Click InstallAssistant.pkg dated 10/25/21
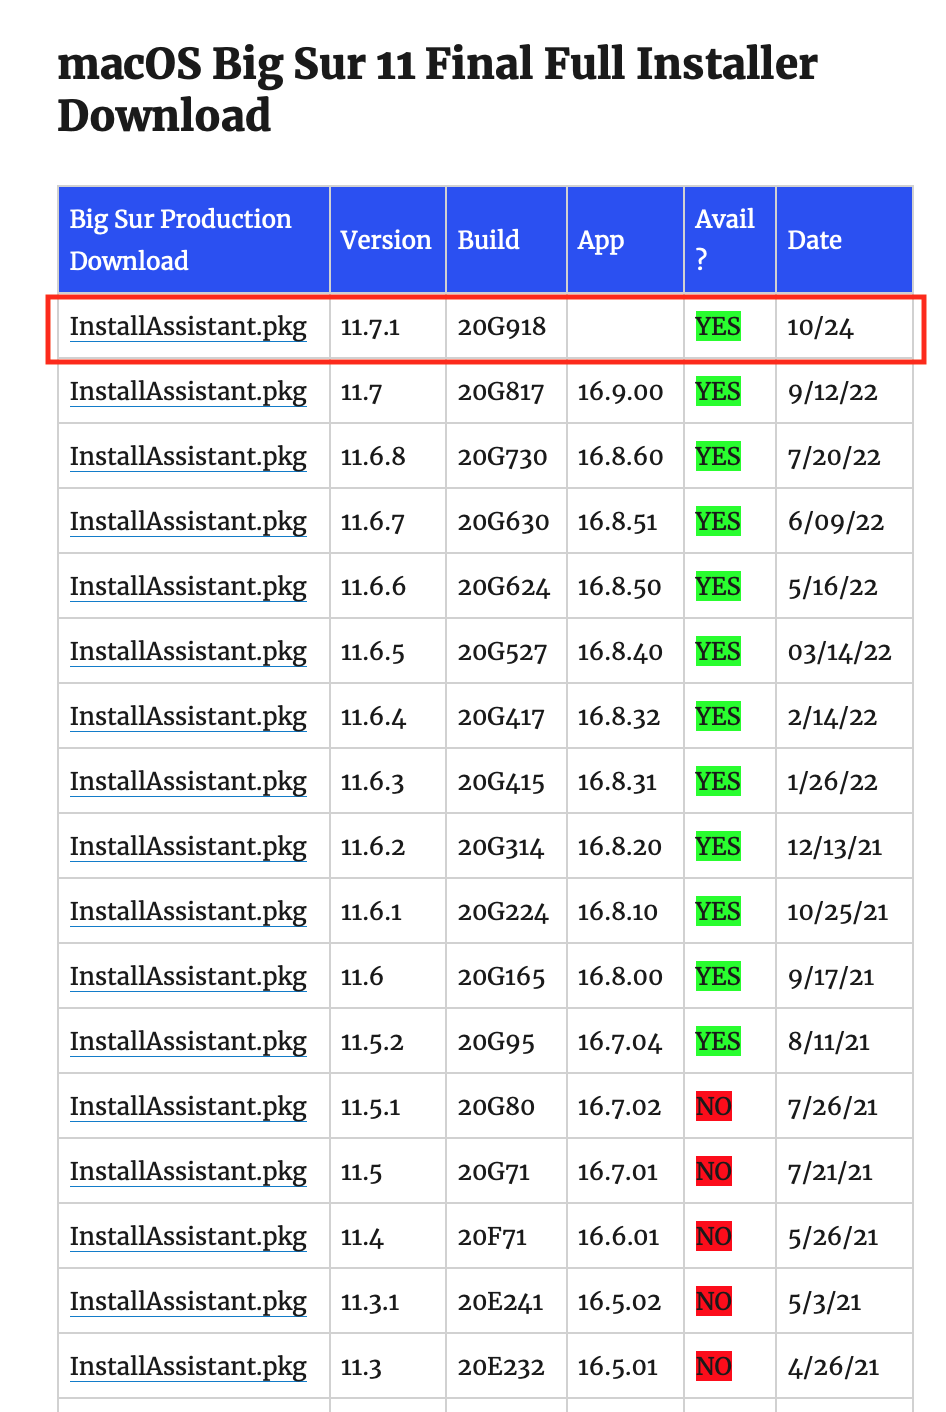 188,912
